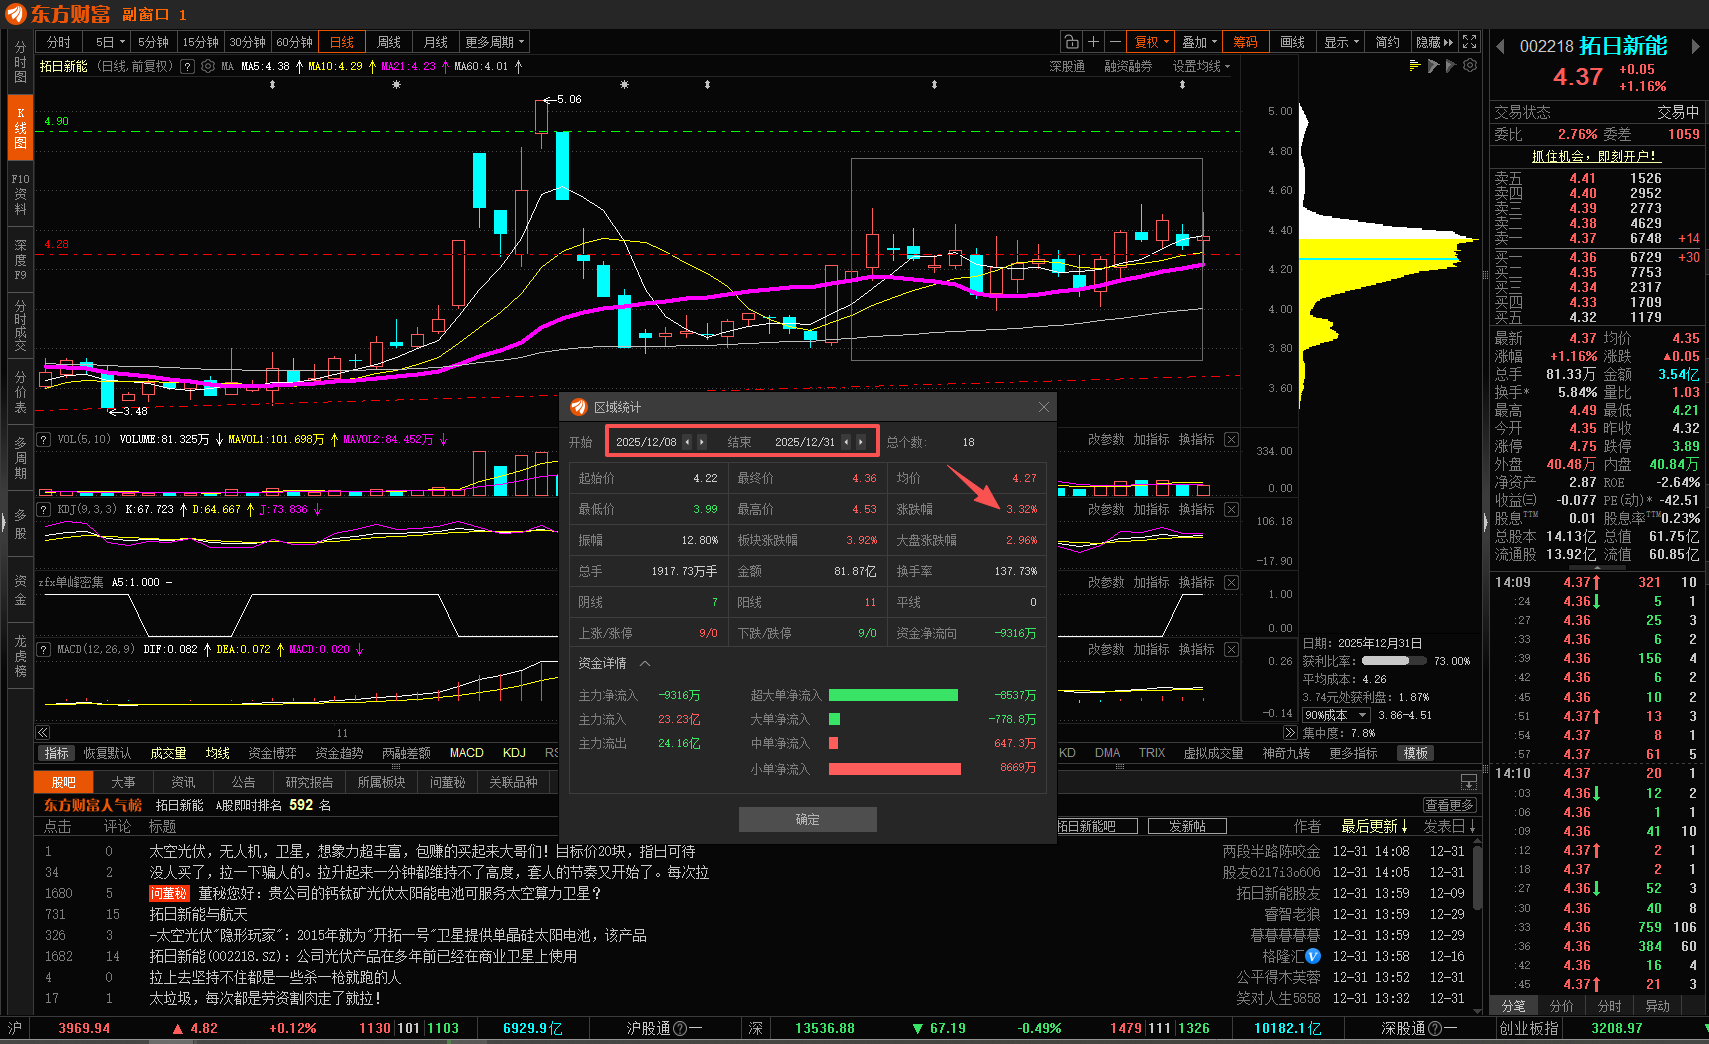Toggle the 简约 simplified view
1709x1044 pixels.
tap(1387, 42)
